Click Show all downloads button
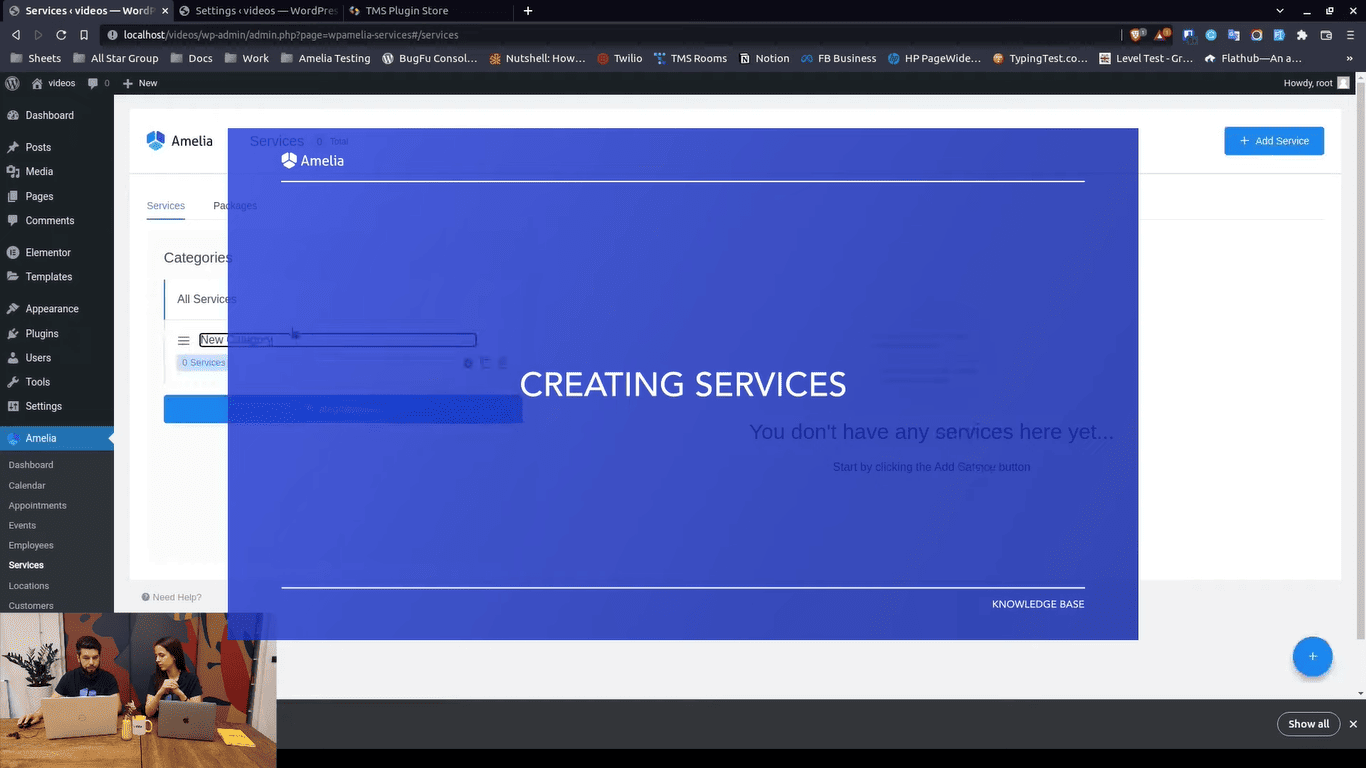The height and width of the screenshot is (768, 1366). pos(1308,724)
